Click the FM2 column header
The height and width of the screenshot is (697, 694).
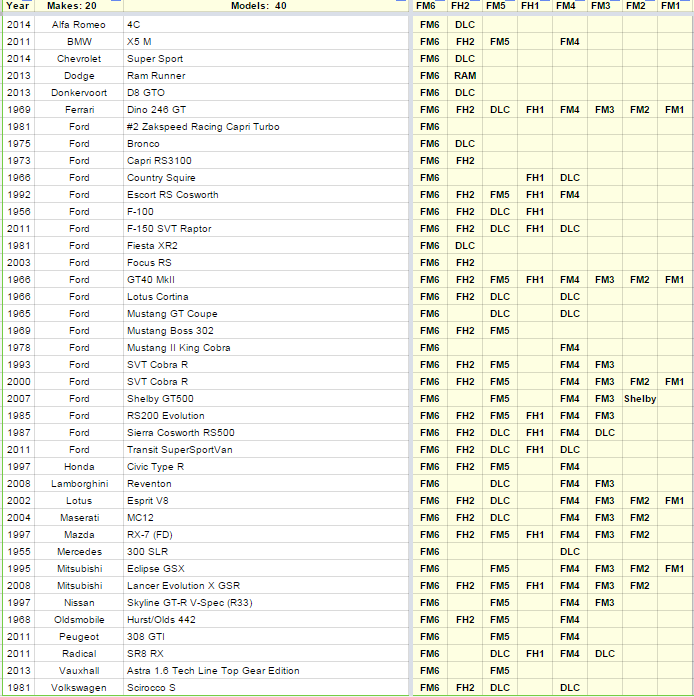[x=640, y=6]
